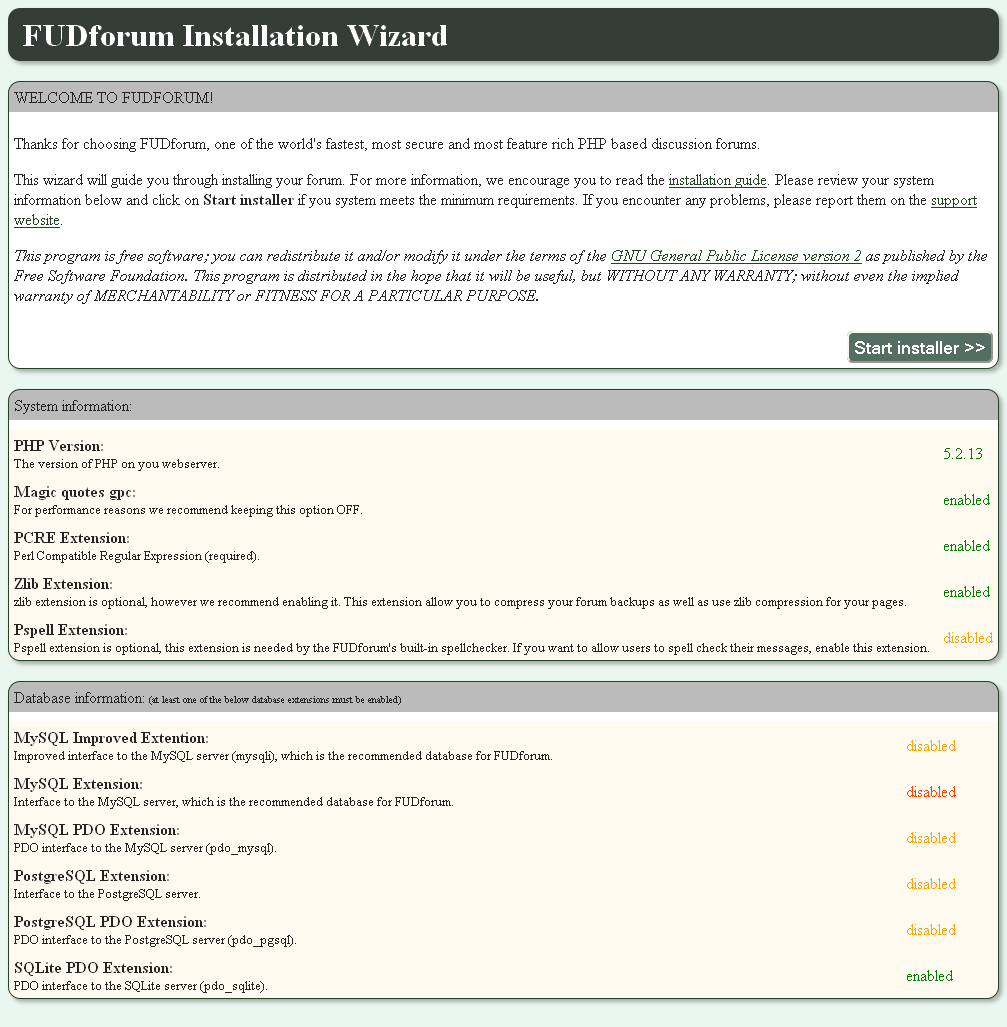Click the Pspell Extension disabled status
The image size is (1007, 1027).
click(968, 638)
